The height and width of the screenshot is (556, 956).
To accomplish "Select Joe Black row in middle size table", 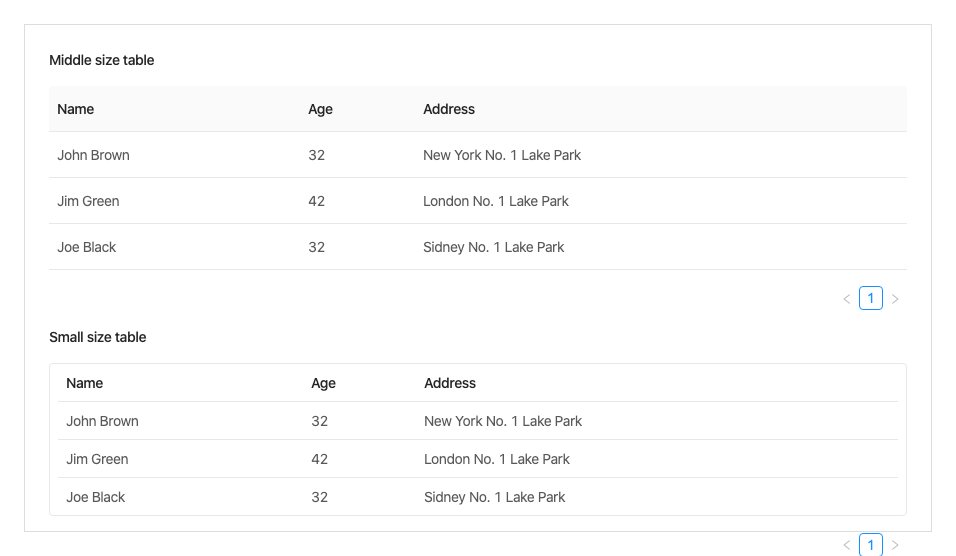I will tap(87, 247).
